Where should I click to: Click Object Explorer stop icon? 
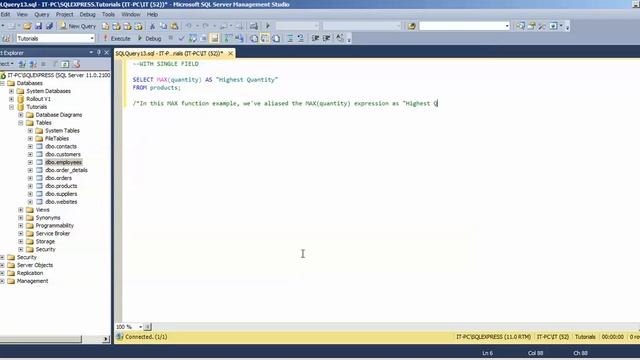pos(44,64)
